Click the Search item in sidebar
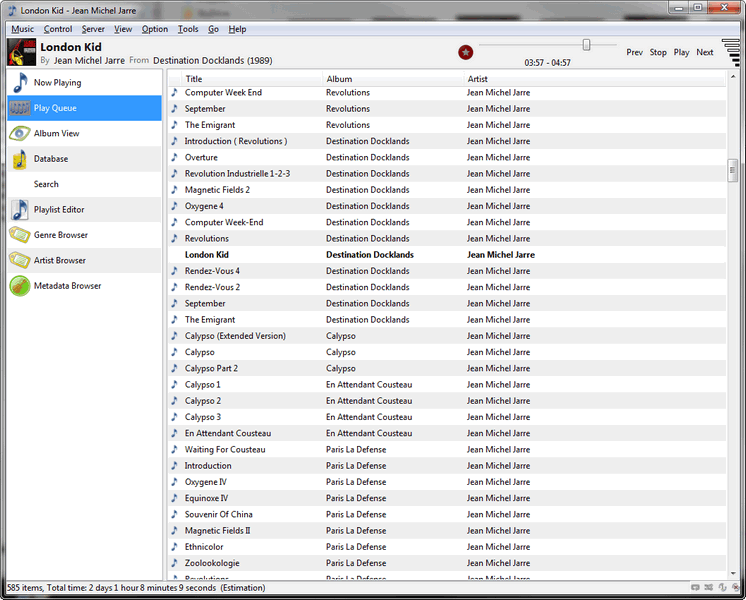The height and width of the screenshot is (600, 746). (84, 184)
